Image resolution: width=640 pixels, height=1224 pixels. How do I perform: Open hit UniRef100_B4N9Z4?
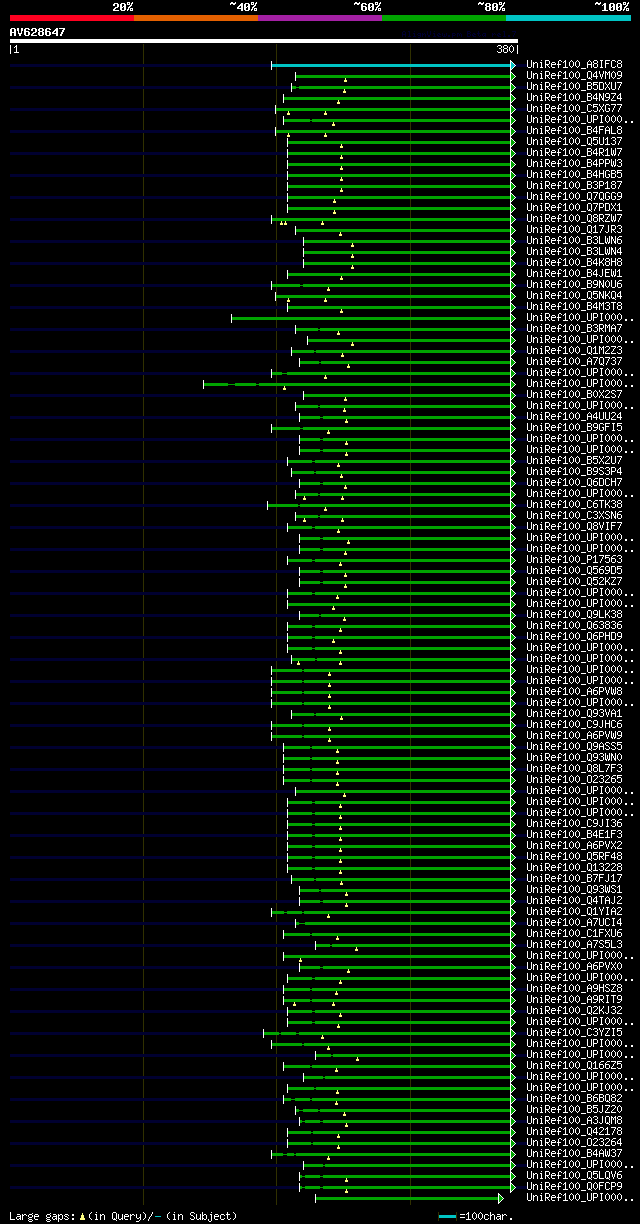click(x=574, y=98)
